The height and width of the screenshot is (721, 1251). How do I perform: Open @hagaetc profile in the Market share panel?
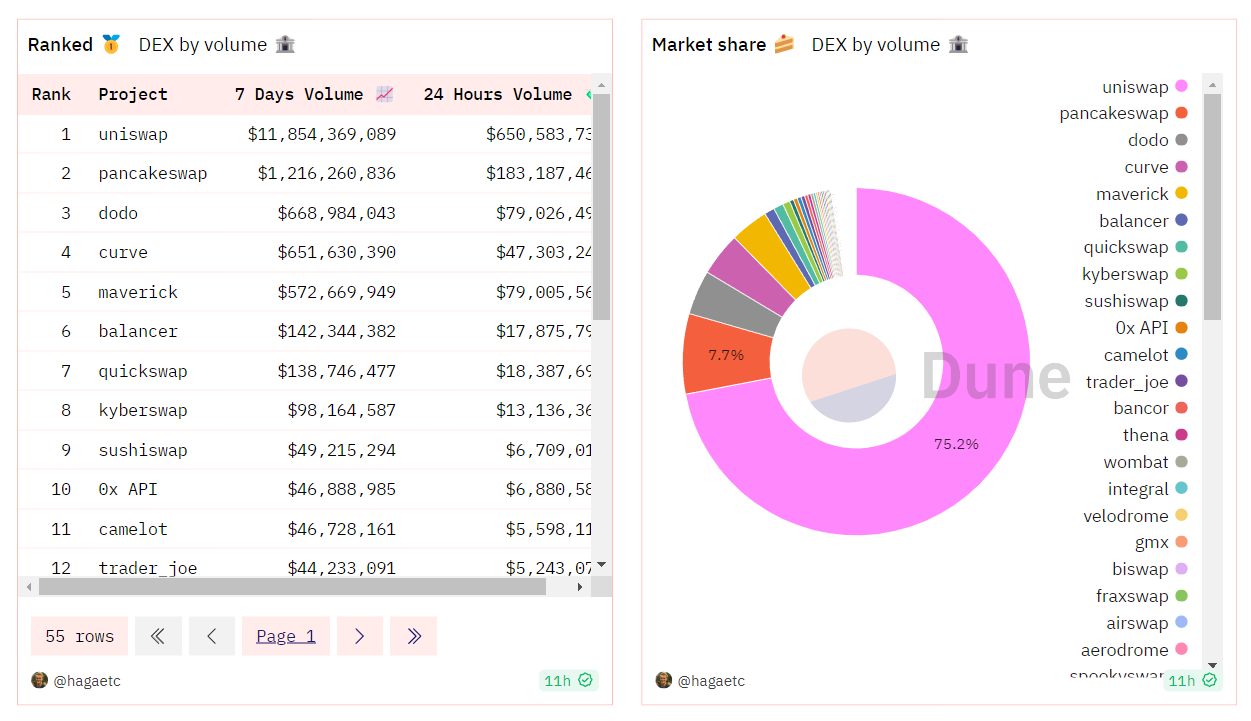coord(711,681)
